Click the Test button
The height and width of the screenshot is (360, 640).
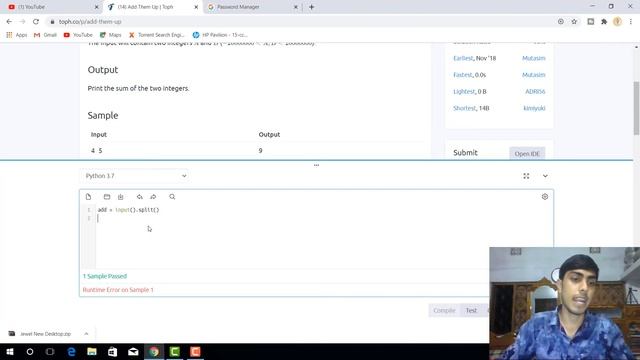pos(471,311)
